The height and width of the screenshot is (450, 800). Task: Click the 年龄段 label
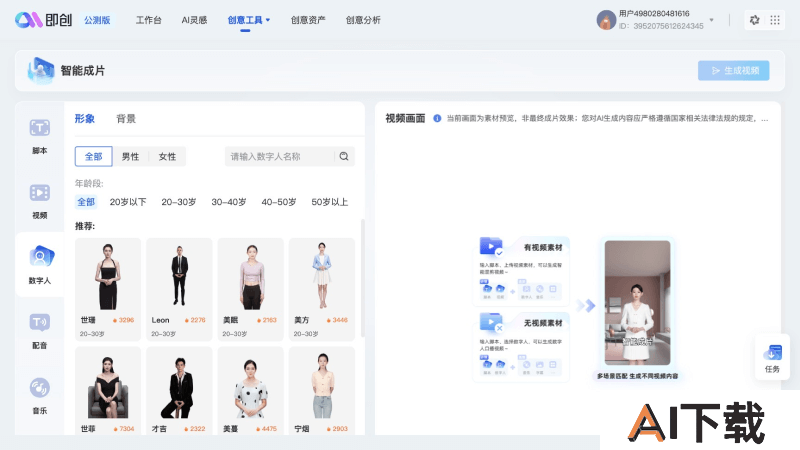(89, 183)
